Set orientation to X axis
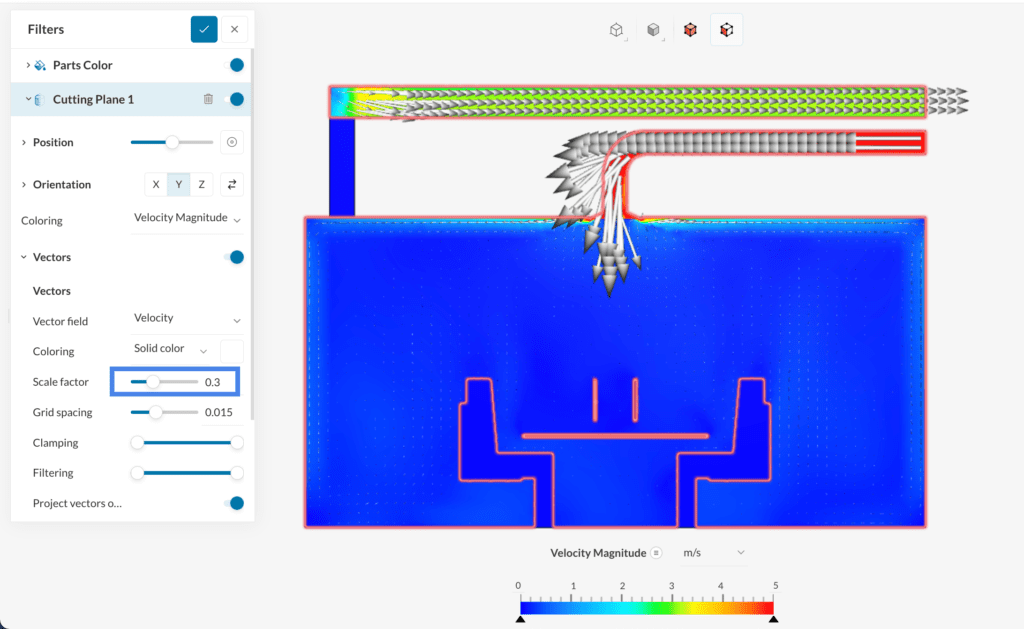This screenshot has height=629, width=1024. [156, 184]
